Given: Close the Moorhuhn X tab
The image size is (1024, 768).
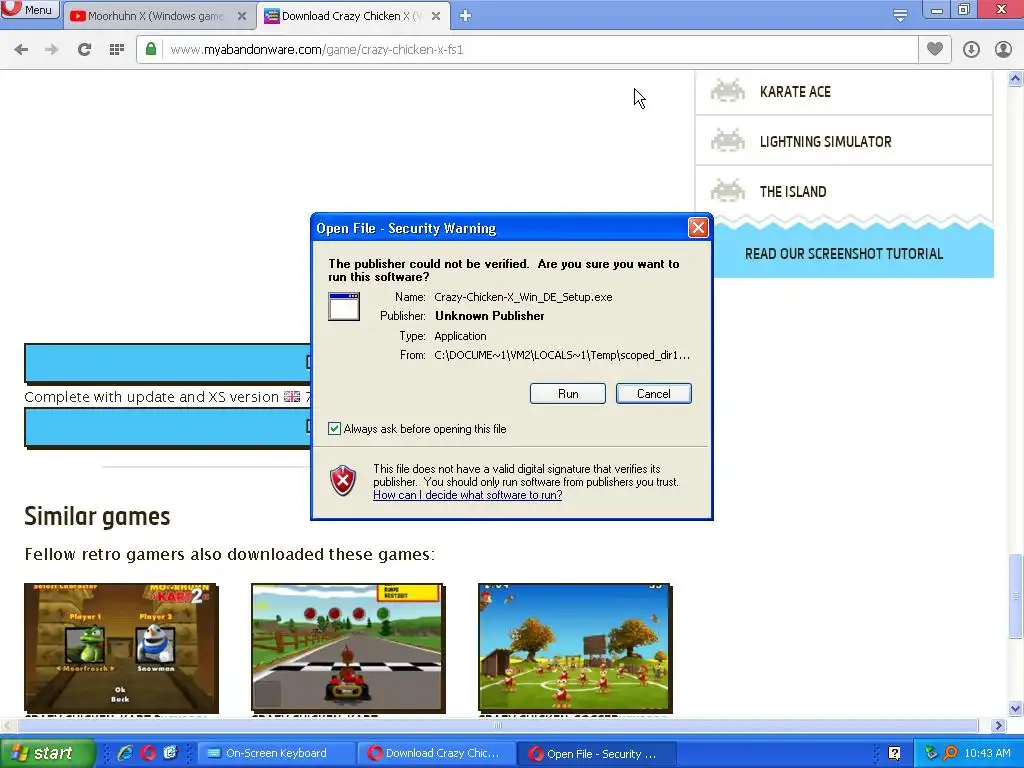Looking at the screenshot, I should (x=242, y=16).
